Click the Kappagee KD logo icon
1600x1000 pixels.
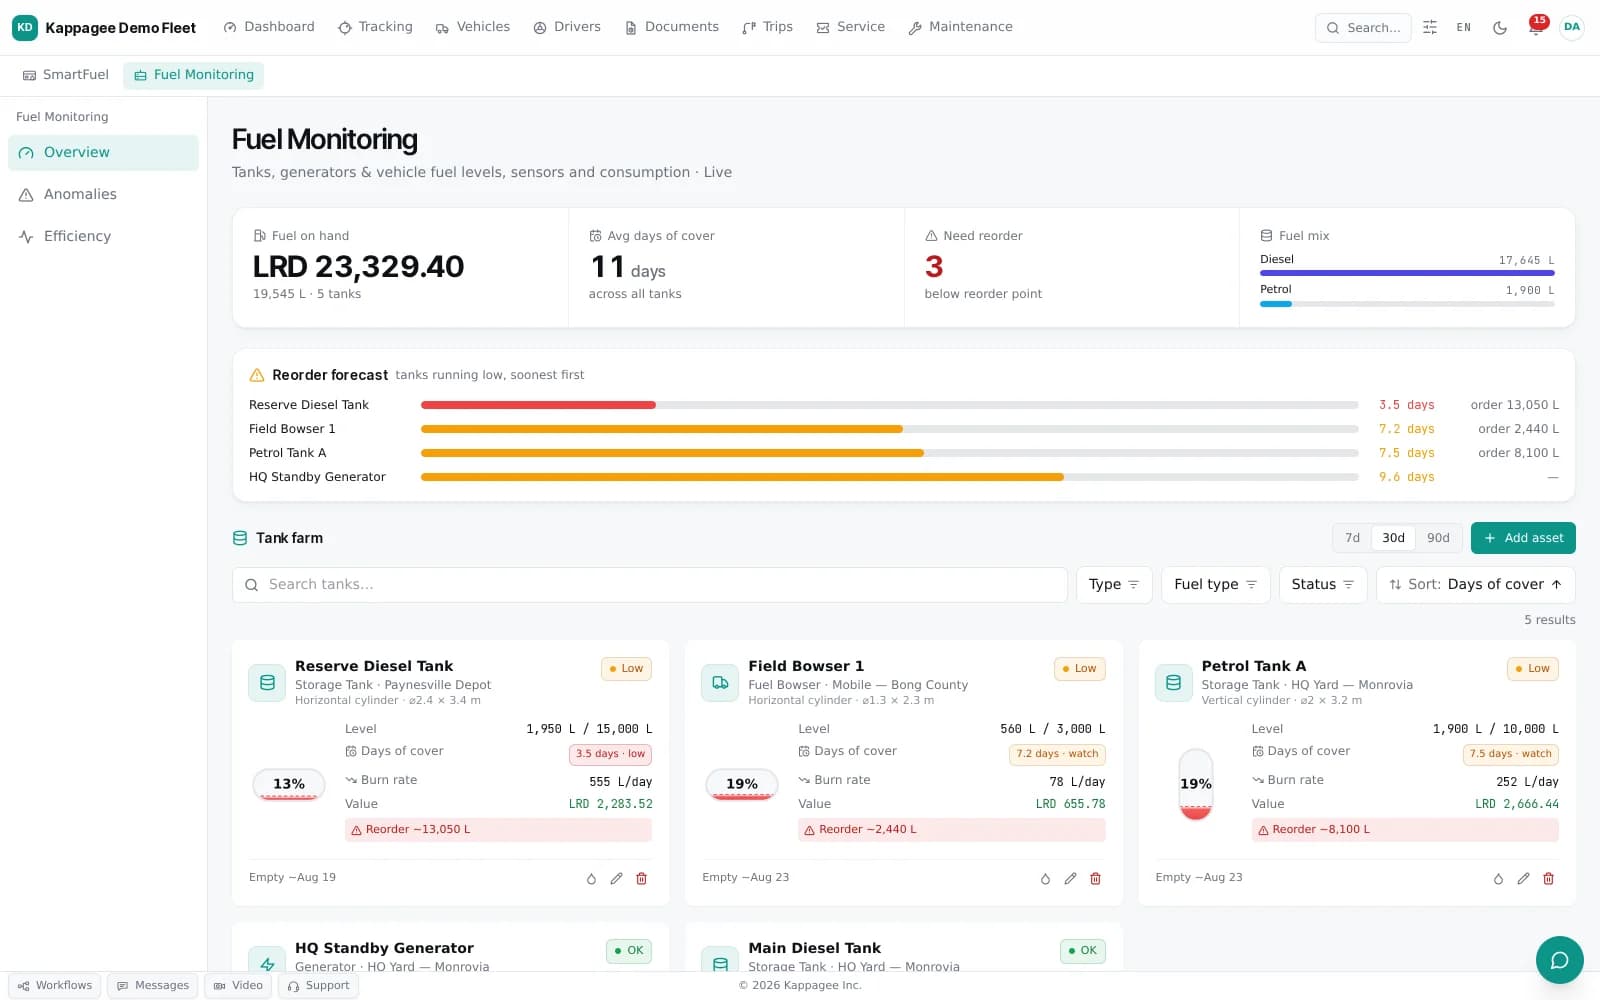pos(25,27)
